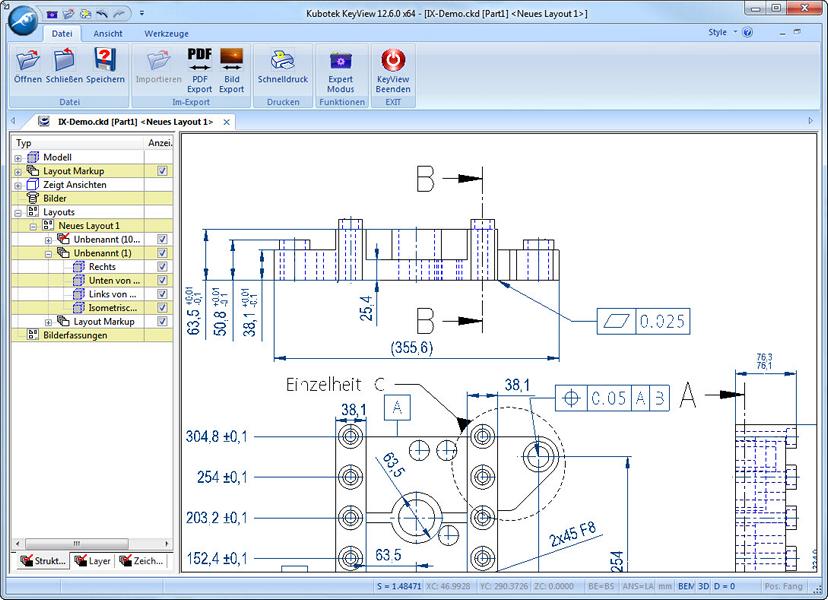
Task: Click the BEM status bar button
Action: tap(685, 586)
